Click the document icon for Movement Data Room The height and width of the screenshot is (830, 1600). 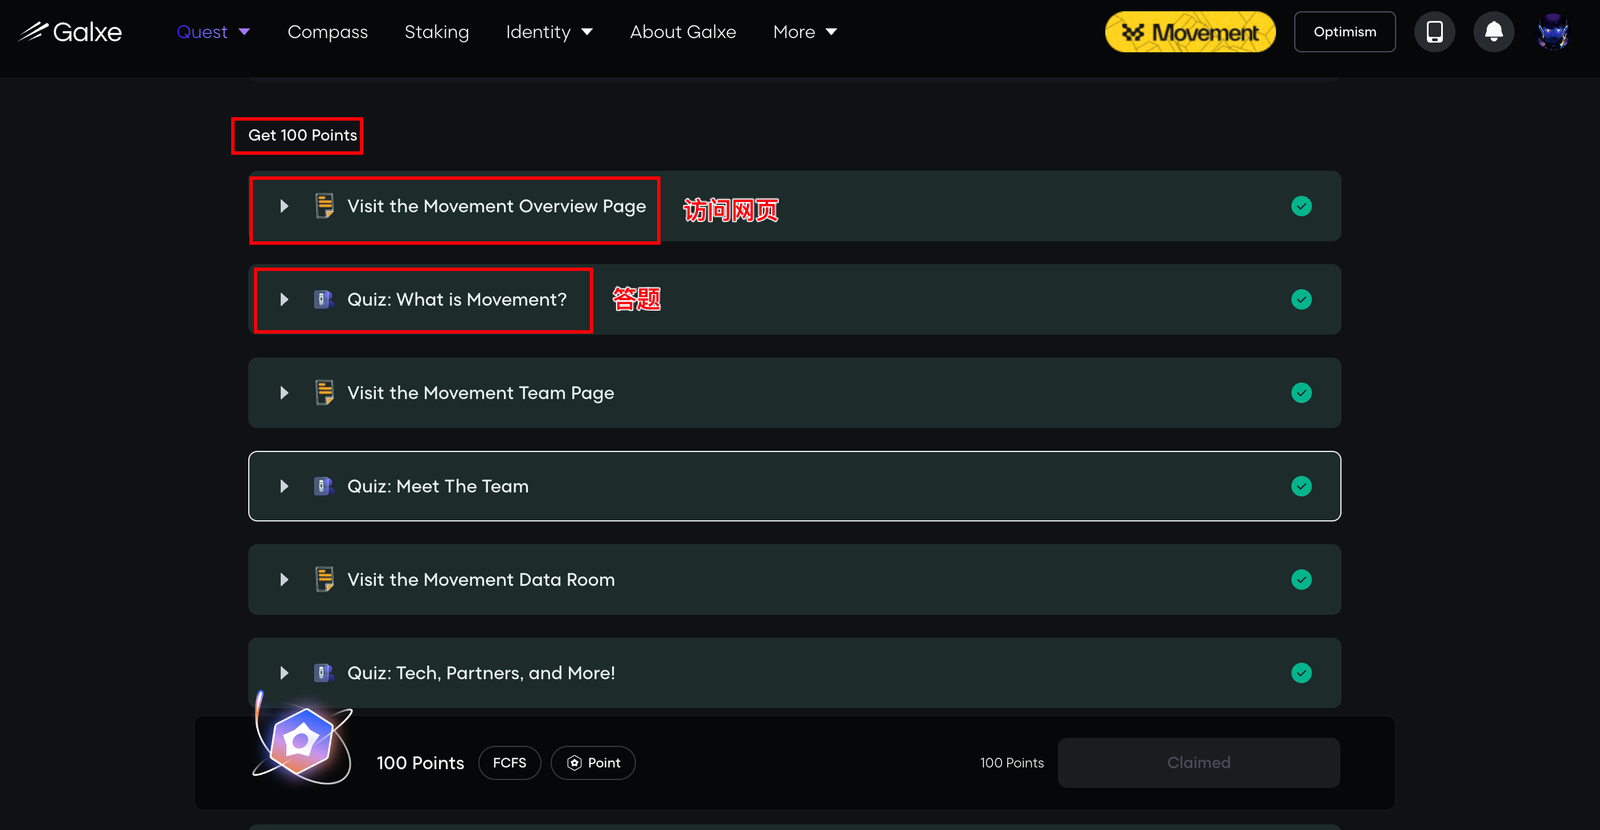click(x=324, y=580)
